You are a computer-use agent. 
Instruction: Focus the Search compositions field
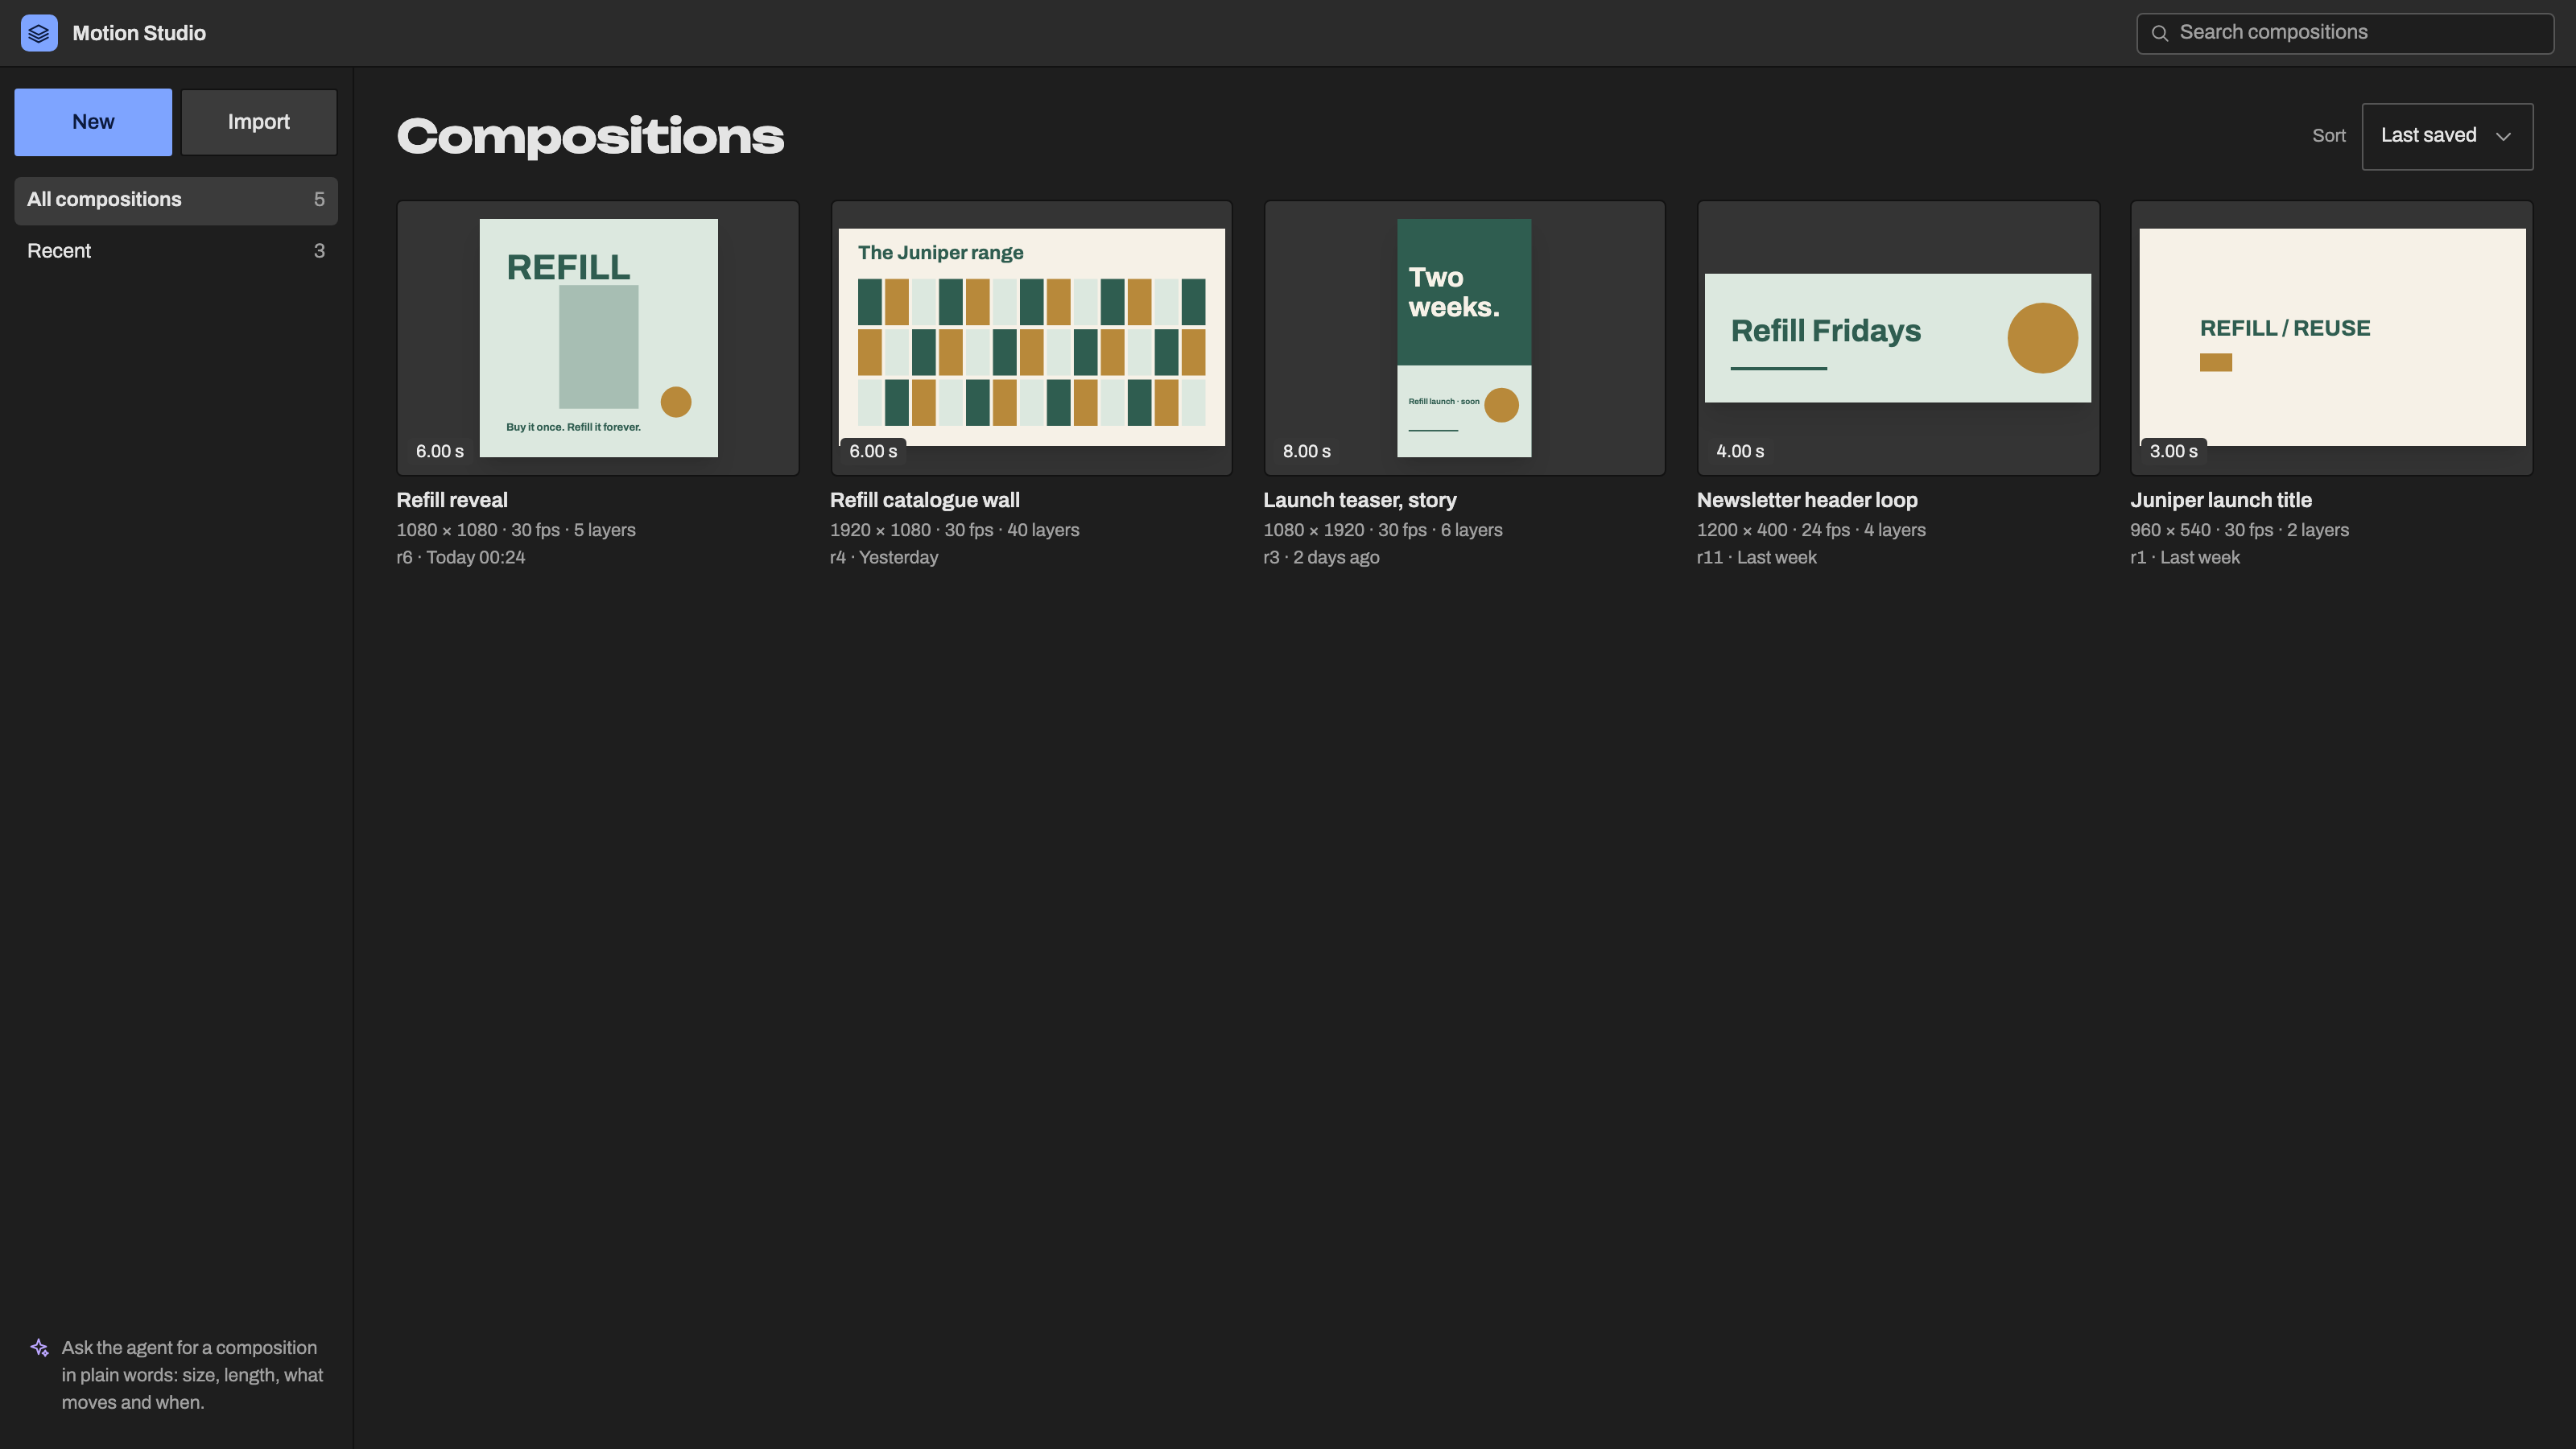point(2345,33)
